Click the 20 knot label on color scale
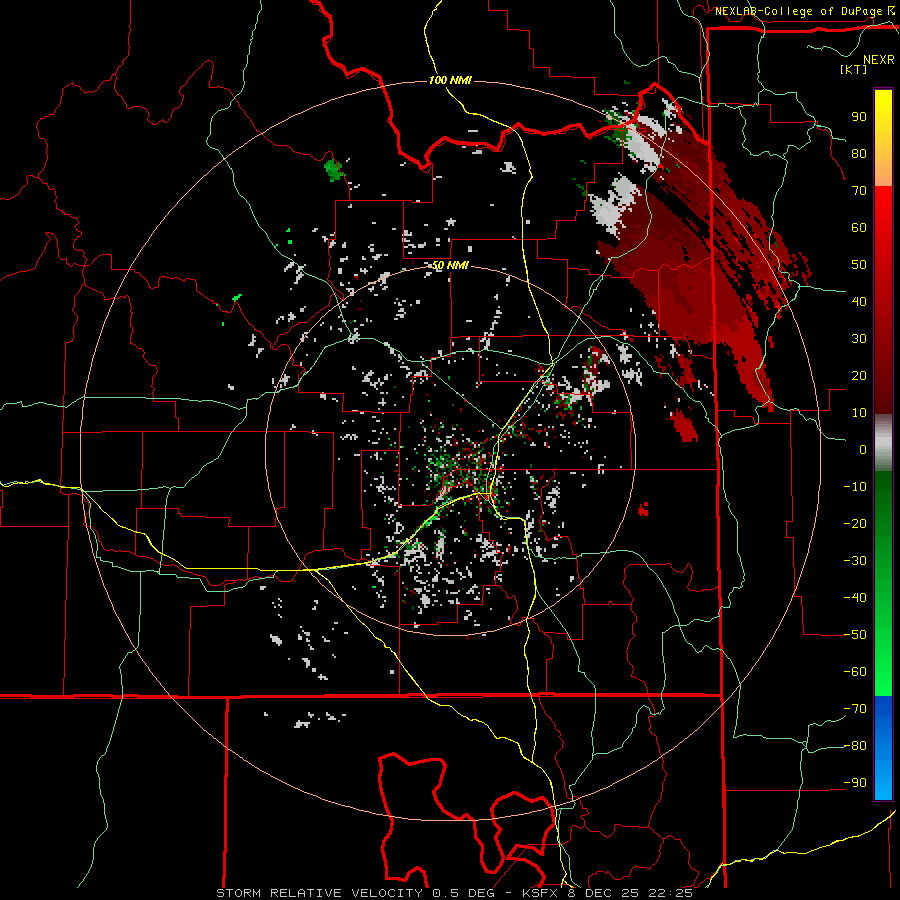Image resolution: width=900 pixels, height=900 pixels. coord(859,375)
